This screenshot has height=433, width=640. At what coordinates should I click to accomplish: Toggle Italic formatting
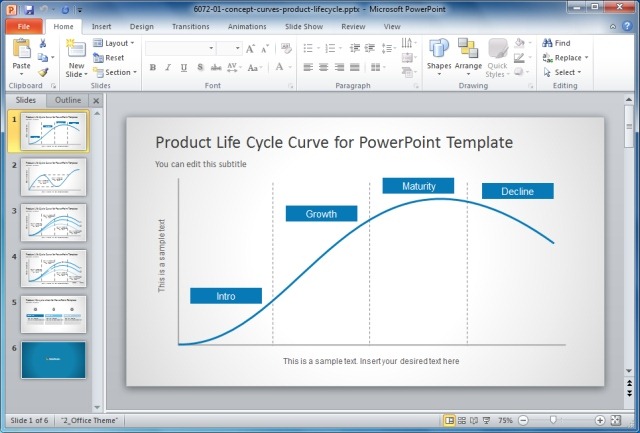[x=168, y=67]
